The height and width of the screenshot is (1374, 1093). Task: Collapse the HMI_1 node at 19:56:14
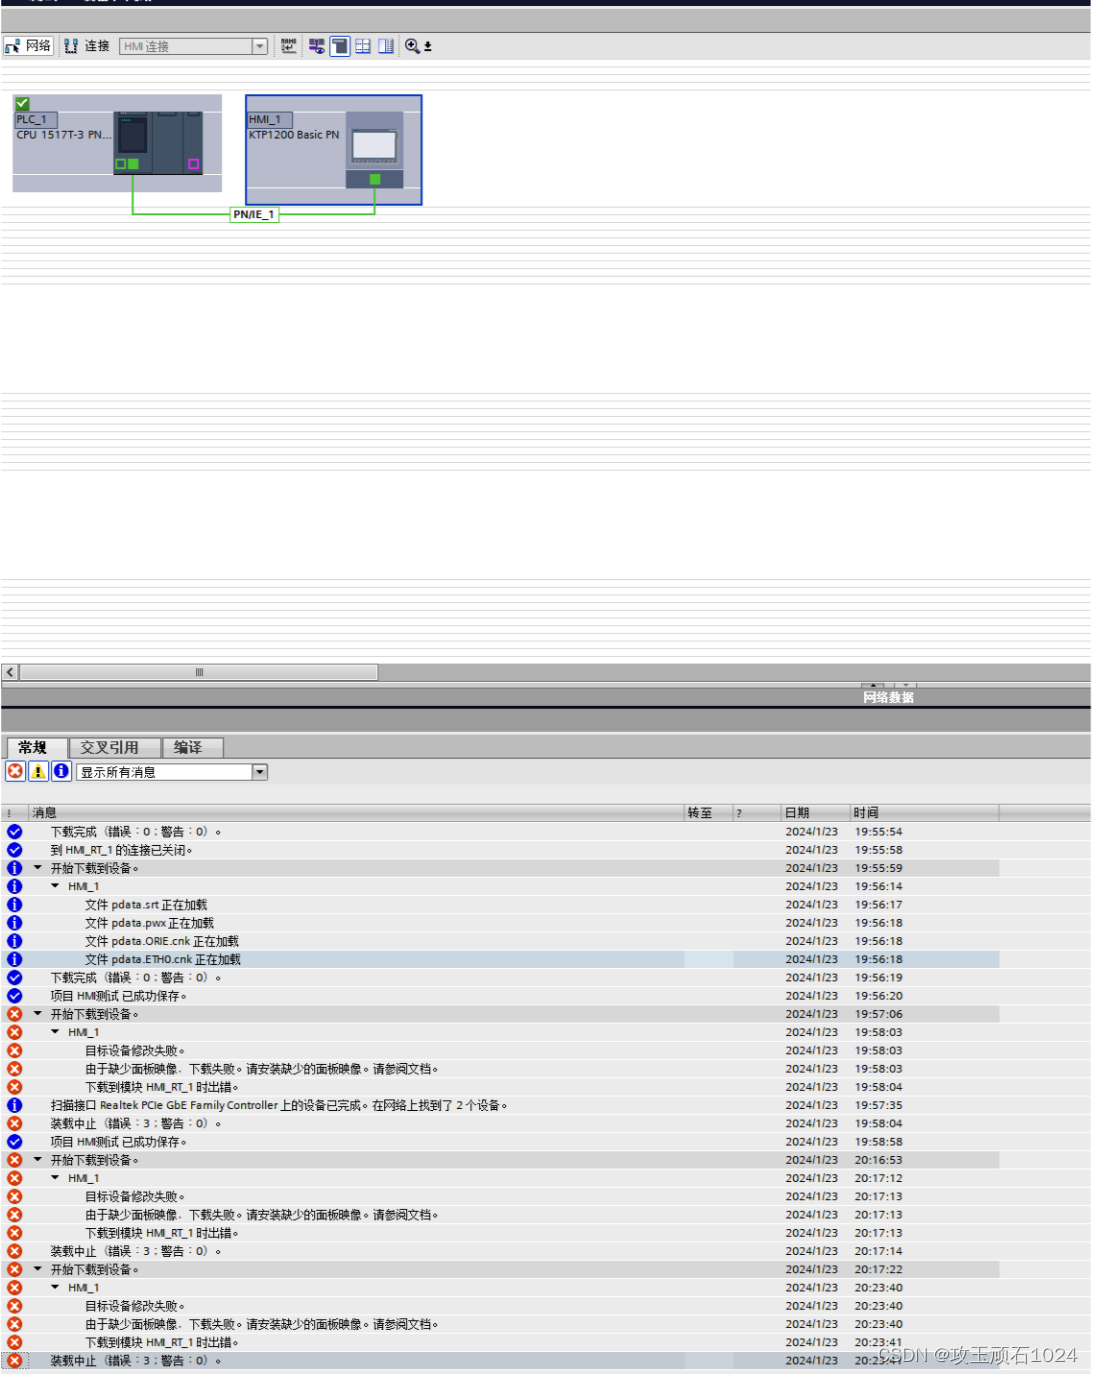tap(55, 886)
